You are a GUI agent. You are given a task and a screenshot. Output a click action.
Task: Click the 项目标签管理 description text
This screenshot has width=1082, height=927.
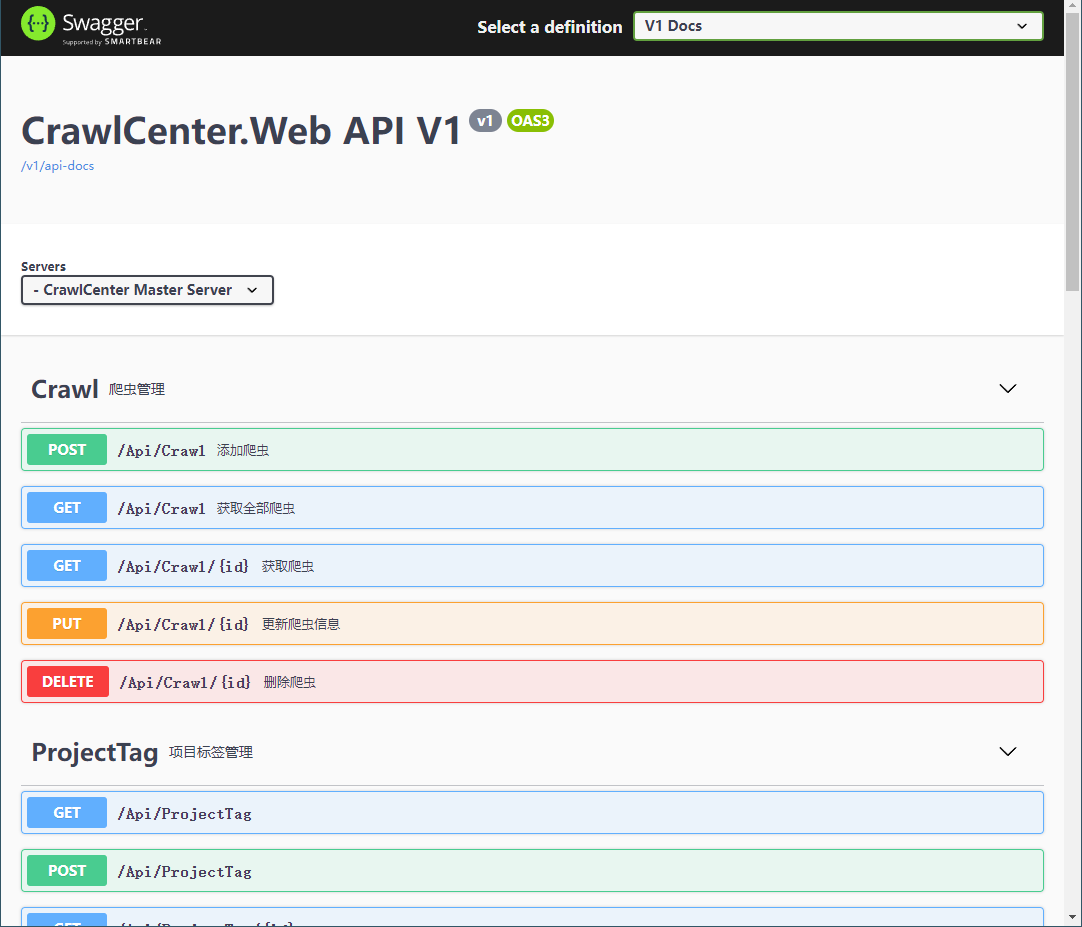(x=211, y=752)
